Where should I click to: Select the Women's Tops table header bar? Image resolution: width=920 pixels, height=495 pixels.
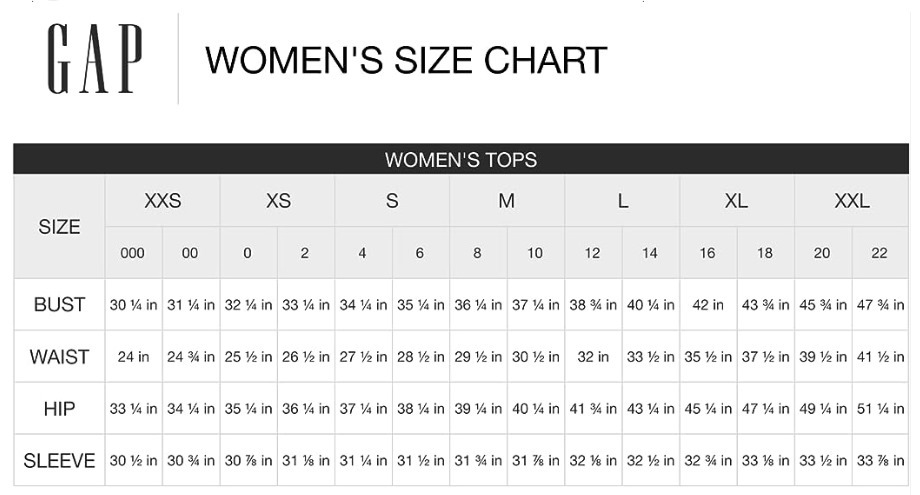tap(461, 160)
